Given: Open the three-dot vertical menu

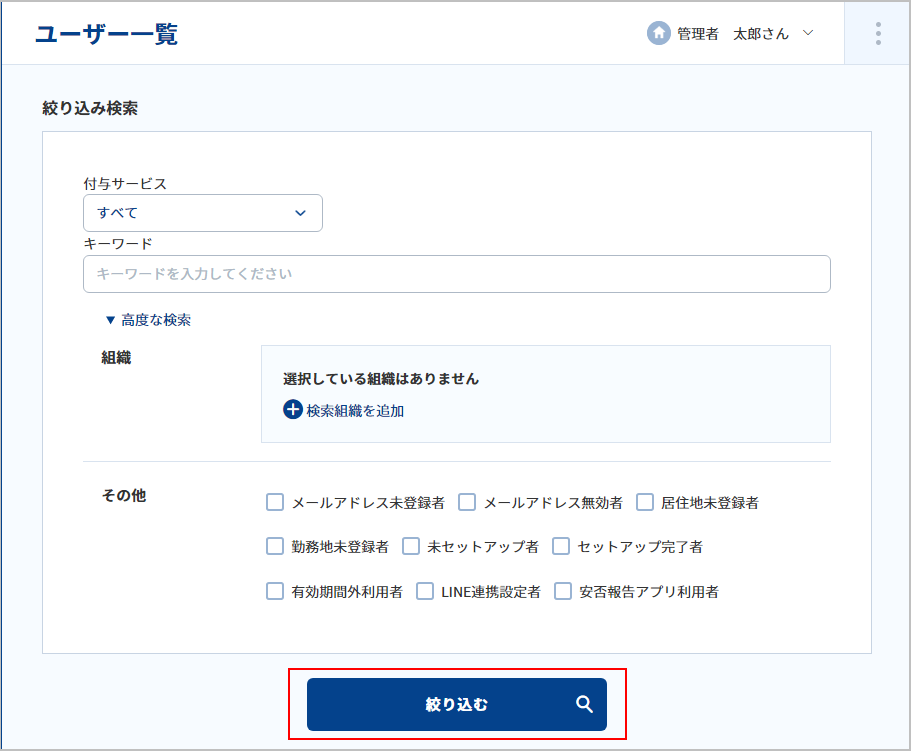Looking at the screenshot, I should pyautogui.click(x=878, y=34).
